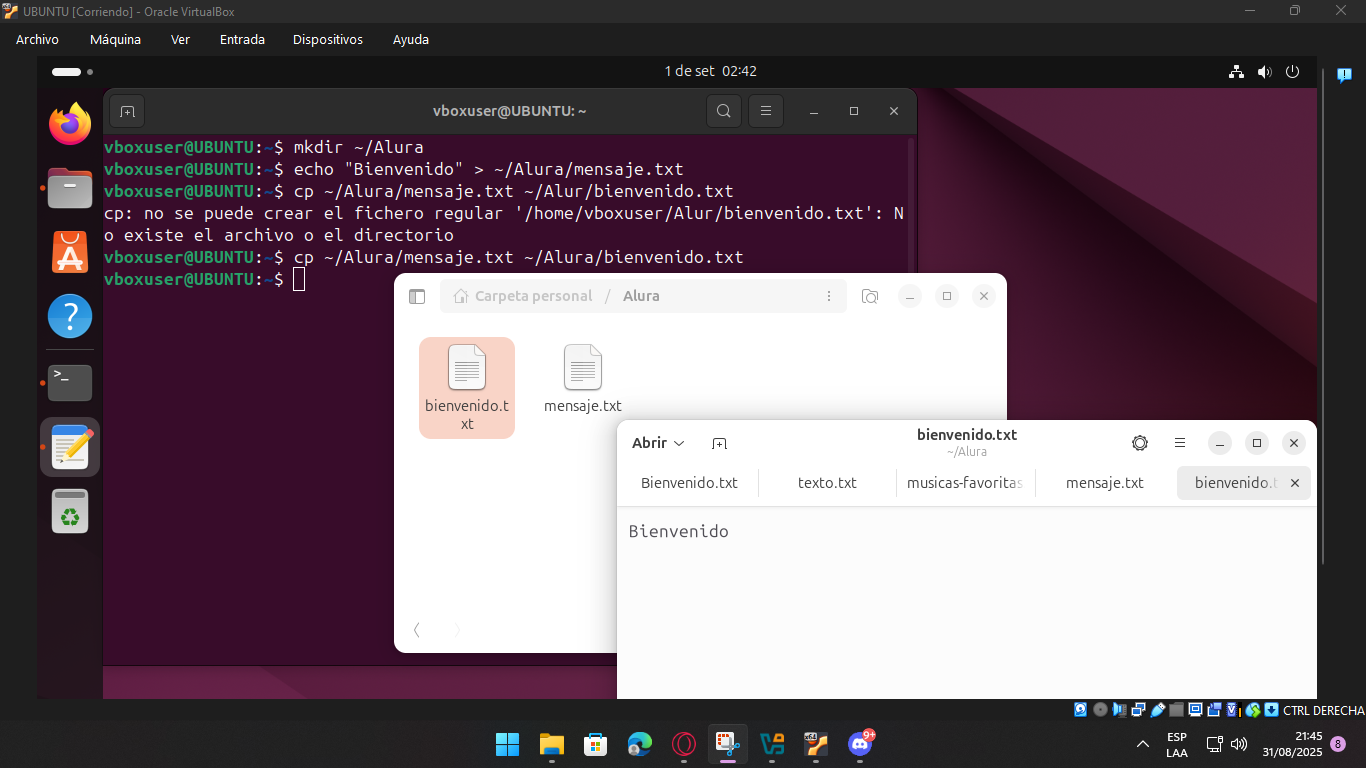Open the Dispositivos menu
Screen dimensions: 1366x768
pyautogui.click(x=328, y=40)
